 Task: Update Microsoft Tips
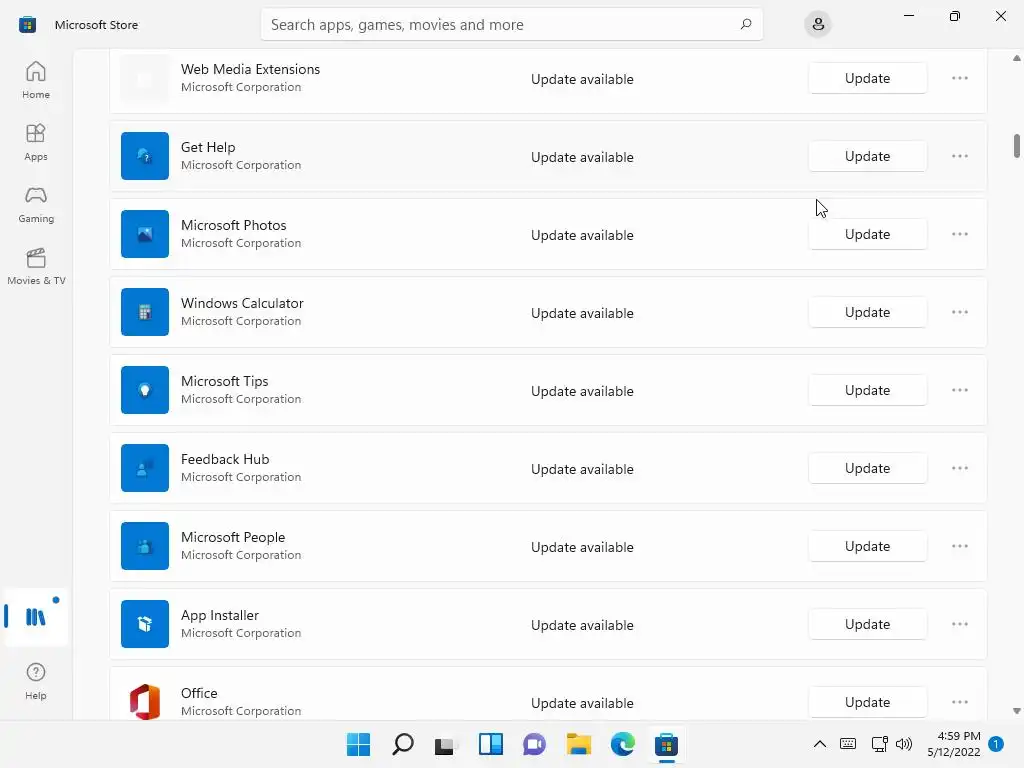point(867,390)
